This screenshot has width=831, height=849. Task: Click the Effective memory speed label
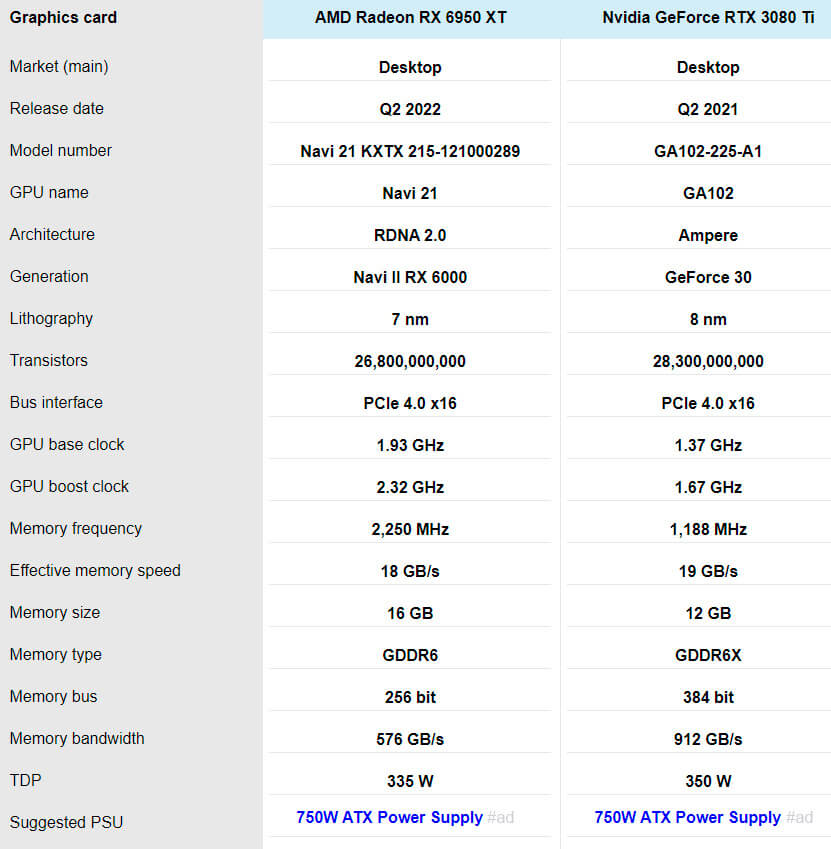click(x=95, y=570)
